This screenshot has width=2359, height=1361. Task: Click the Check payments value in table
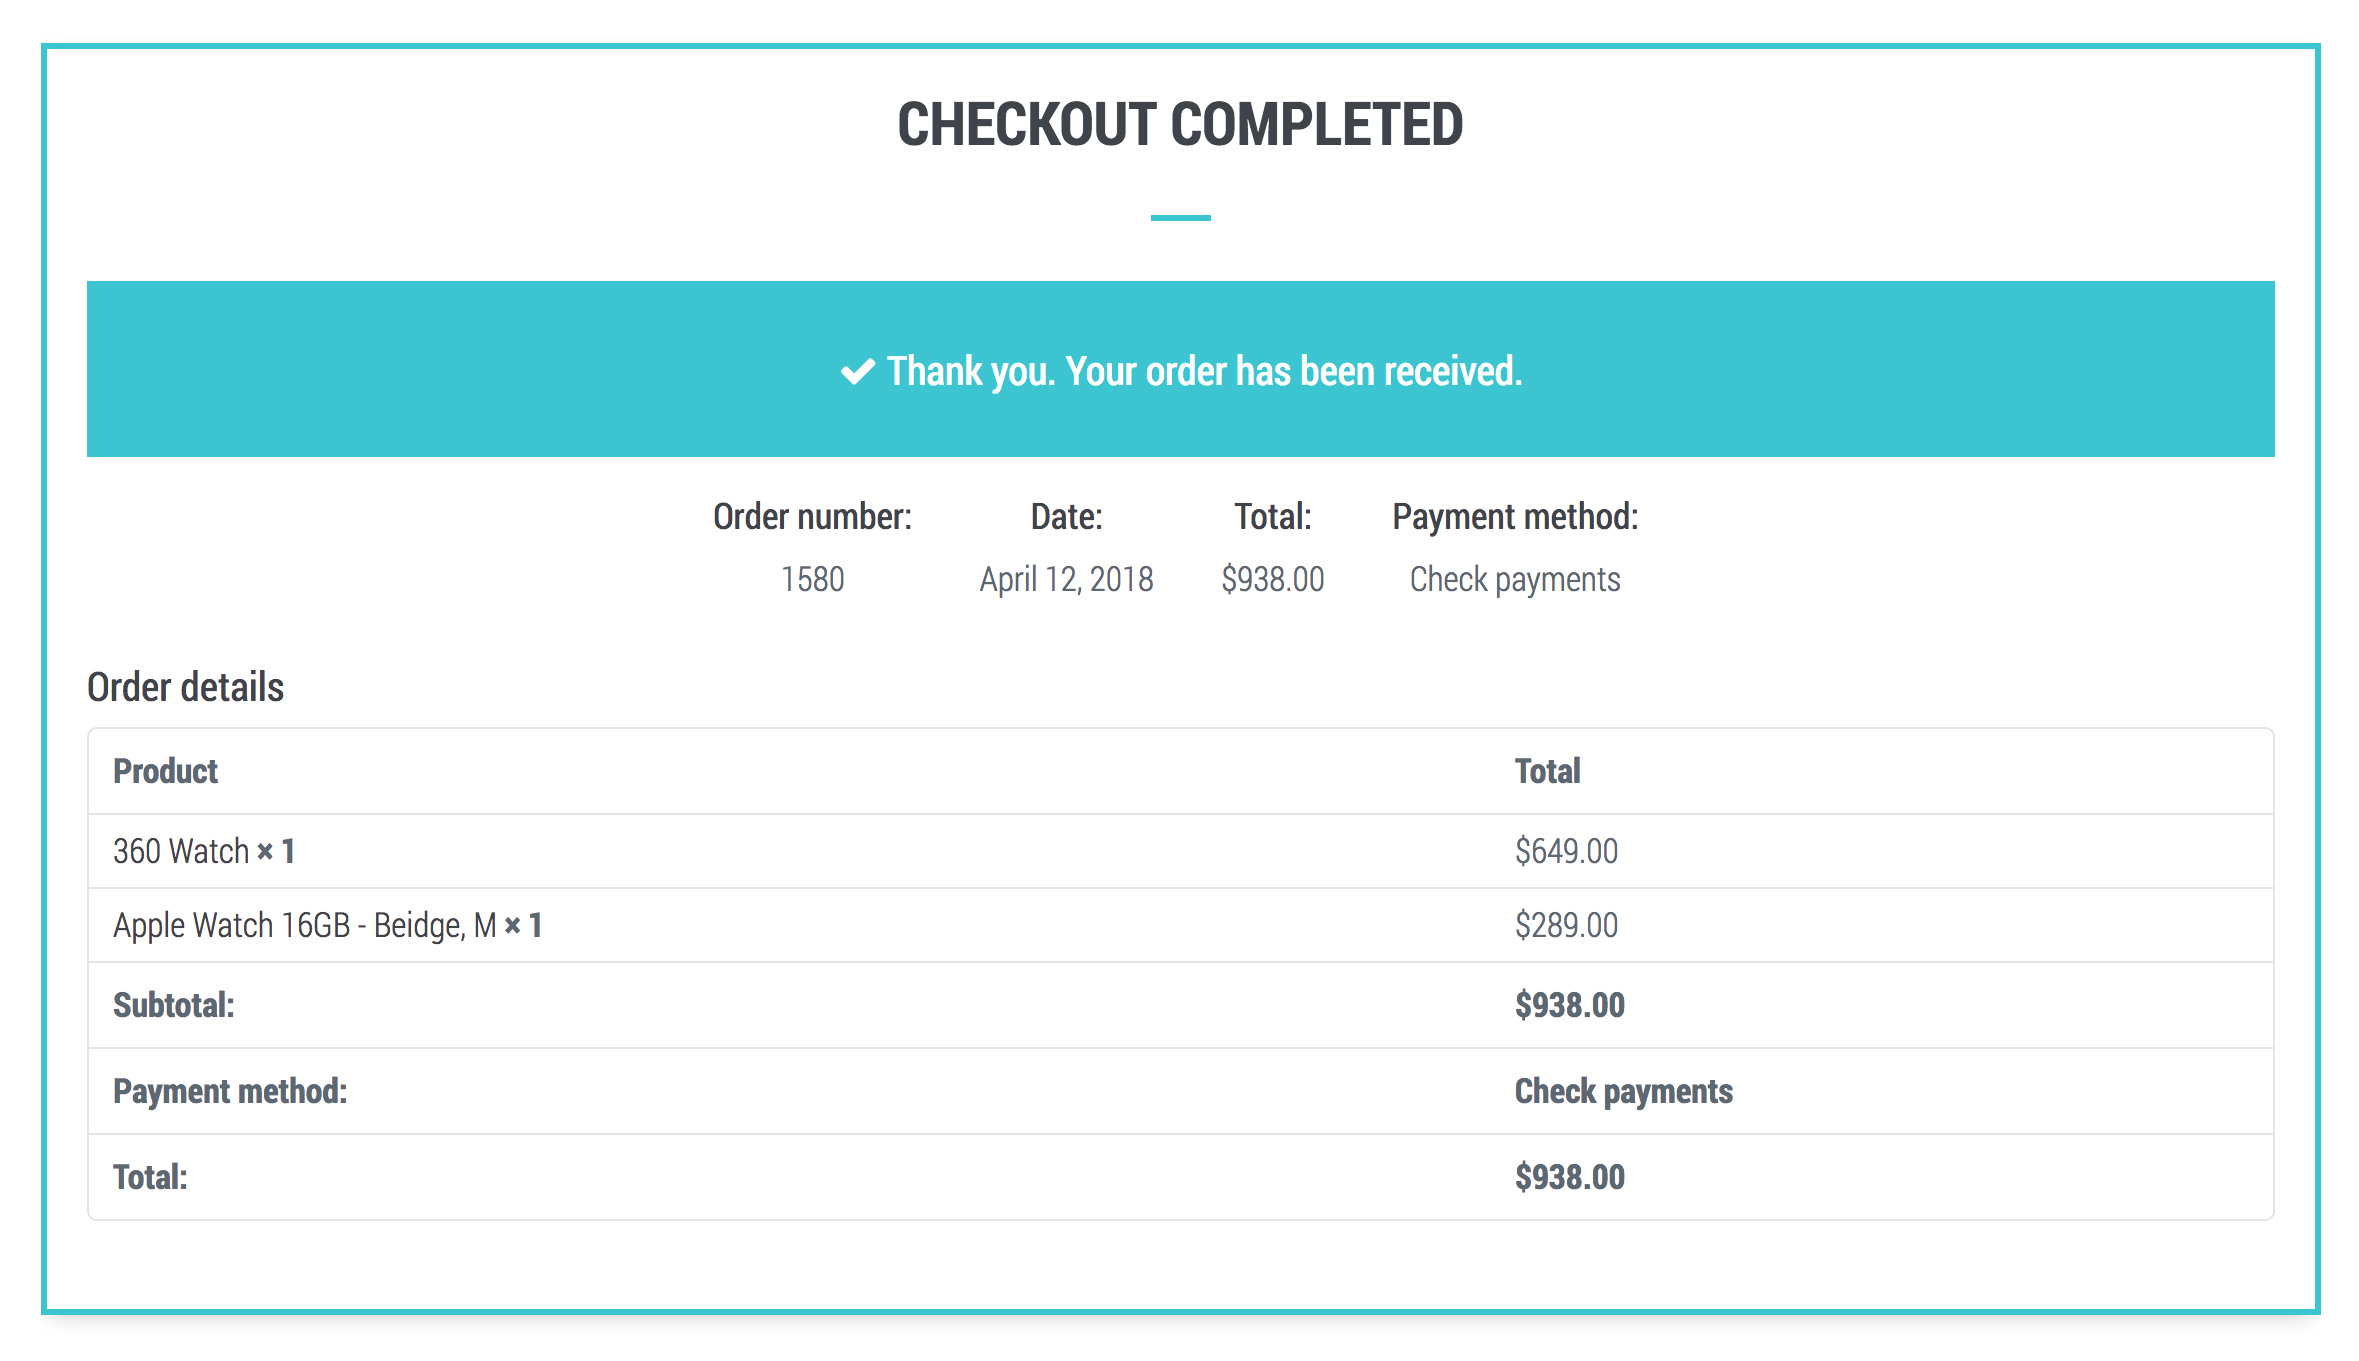click(1623, 1091)
